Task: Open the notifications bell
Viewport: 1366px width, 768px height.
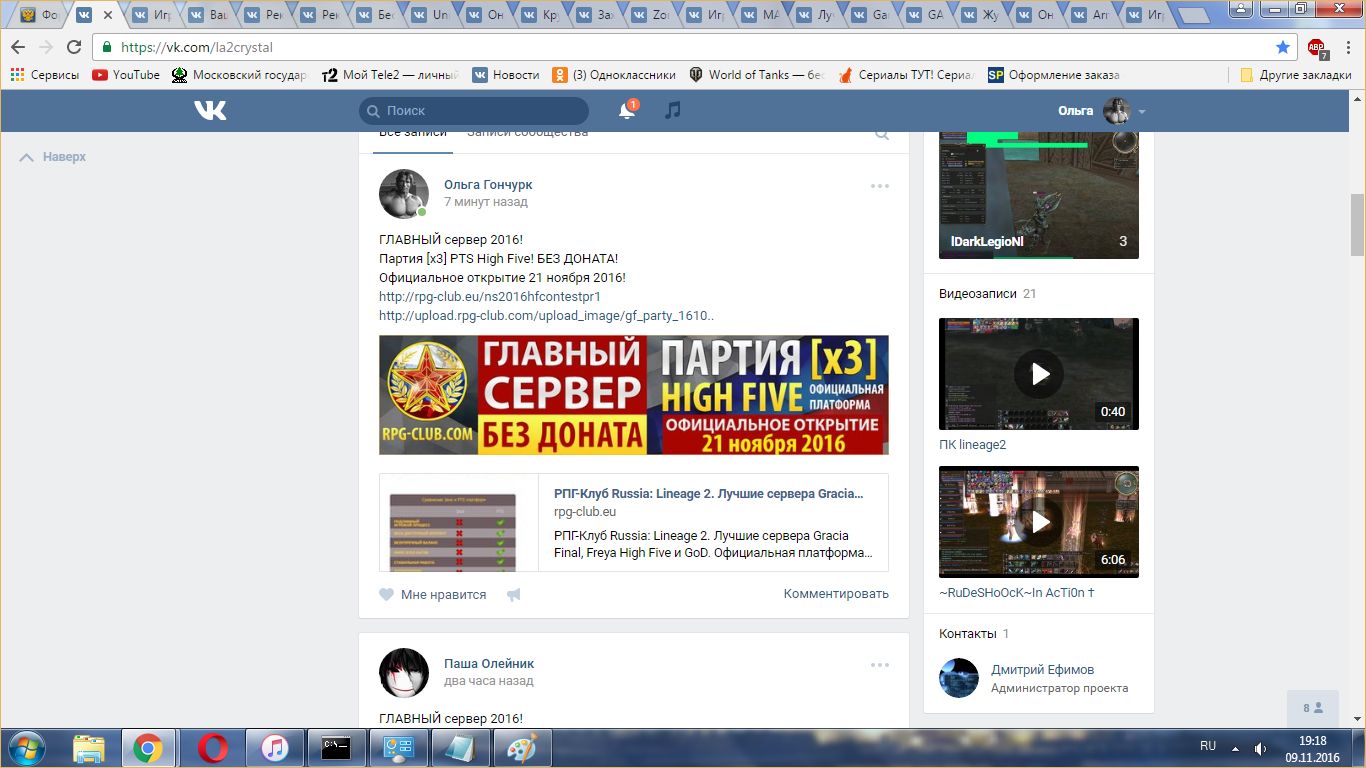Action: 627,111
